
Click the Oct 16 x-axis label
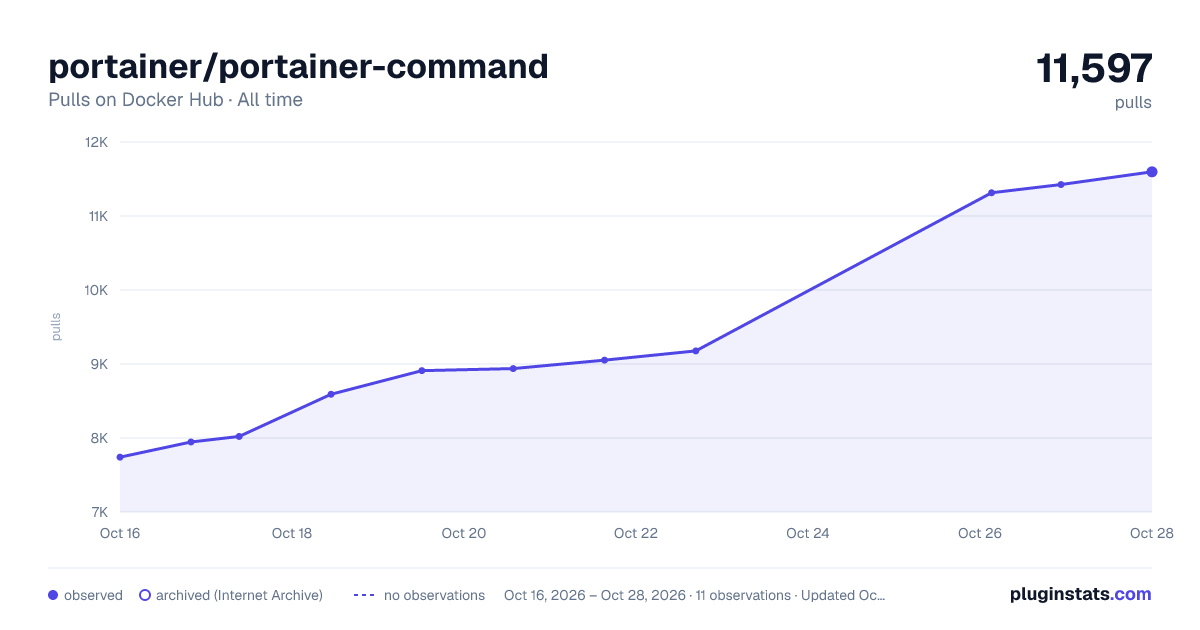(120, 533)
